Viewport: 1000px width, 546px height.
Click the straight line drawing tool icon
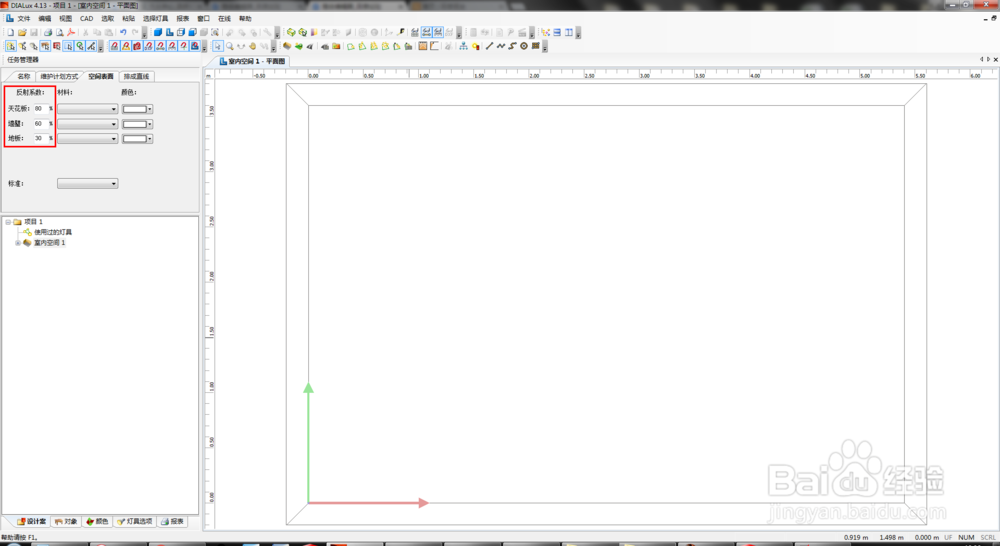[x=489, y=46]
